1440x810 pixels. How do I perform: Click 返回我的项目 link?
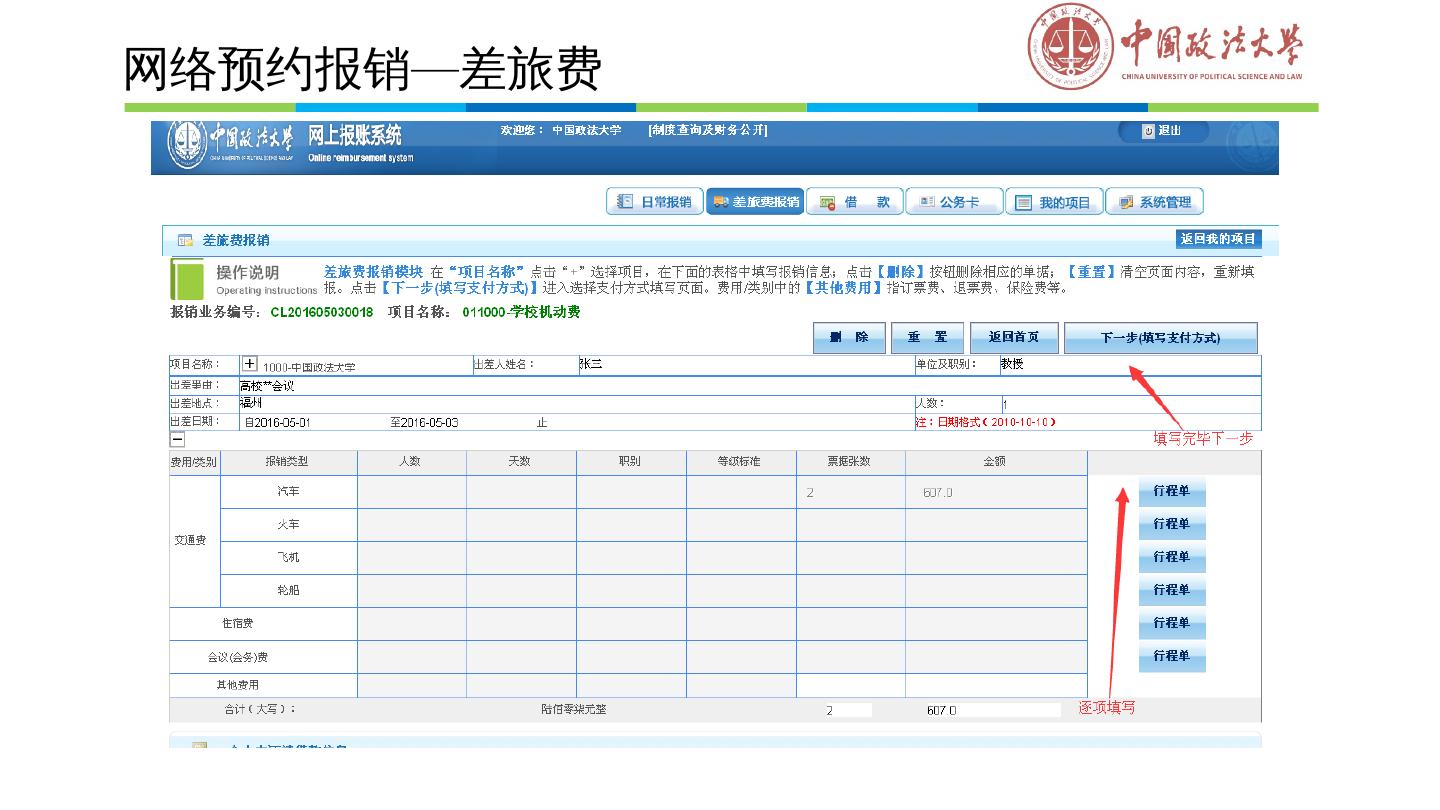click(1217, 239)
